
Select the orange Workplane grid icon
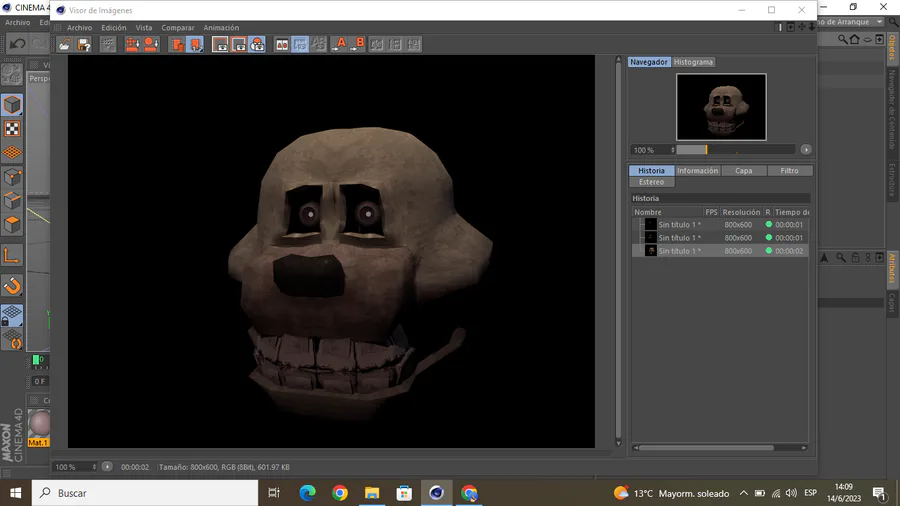pos(12,153)
